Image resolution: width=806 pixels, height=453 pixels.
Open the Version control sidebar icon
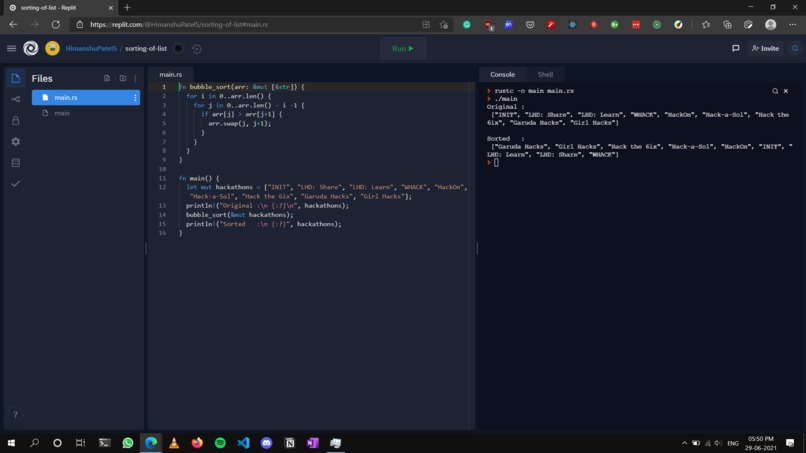coord(15,99)
